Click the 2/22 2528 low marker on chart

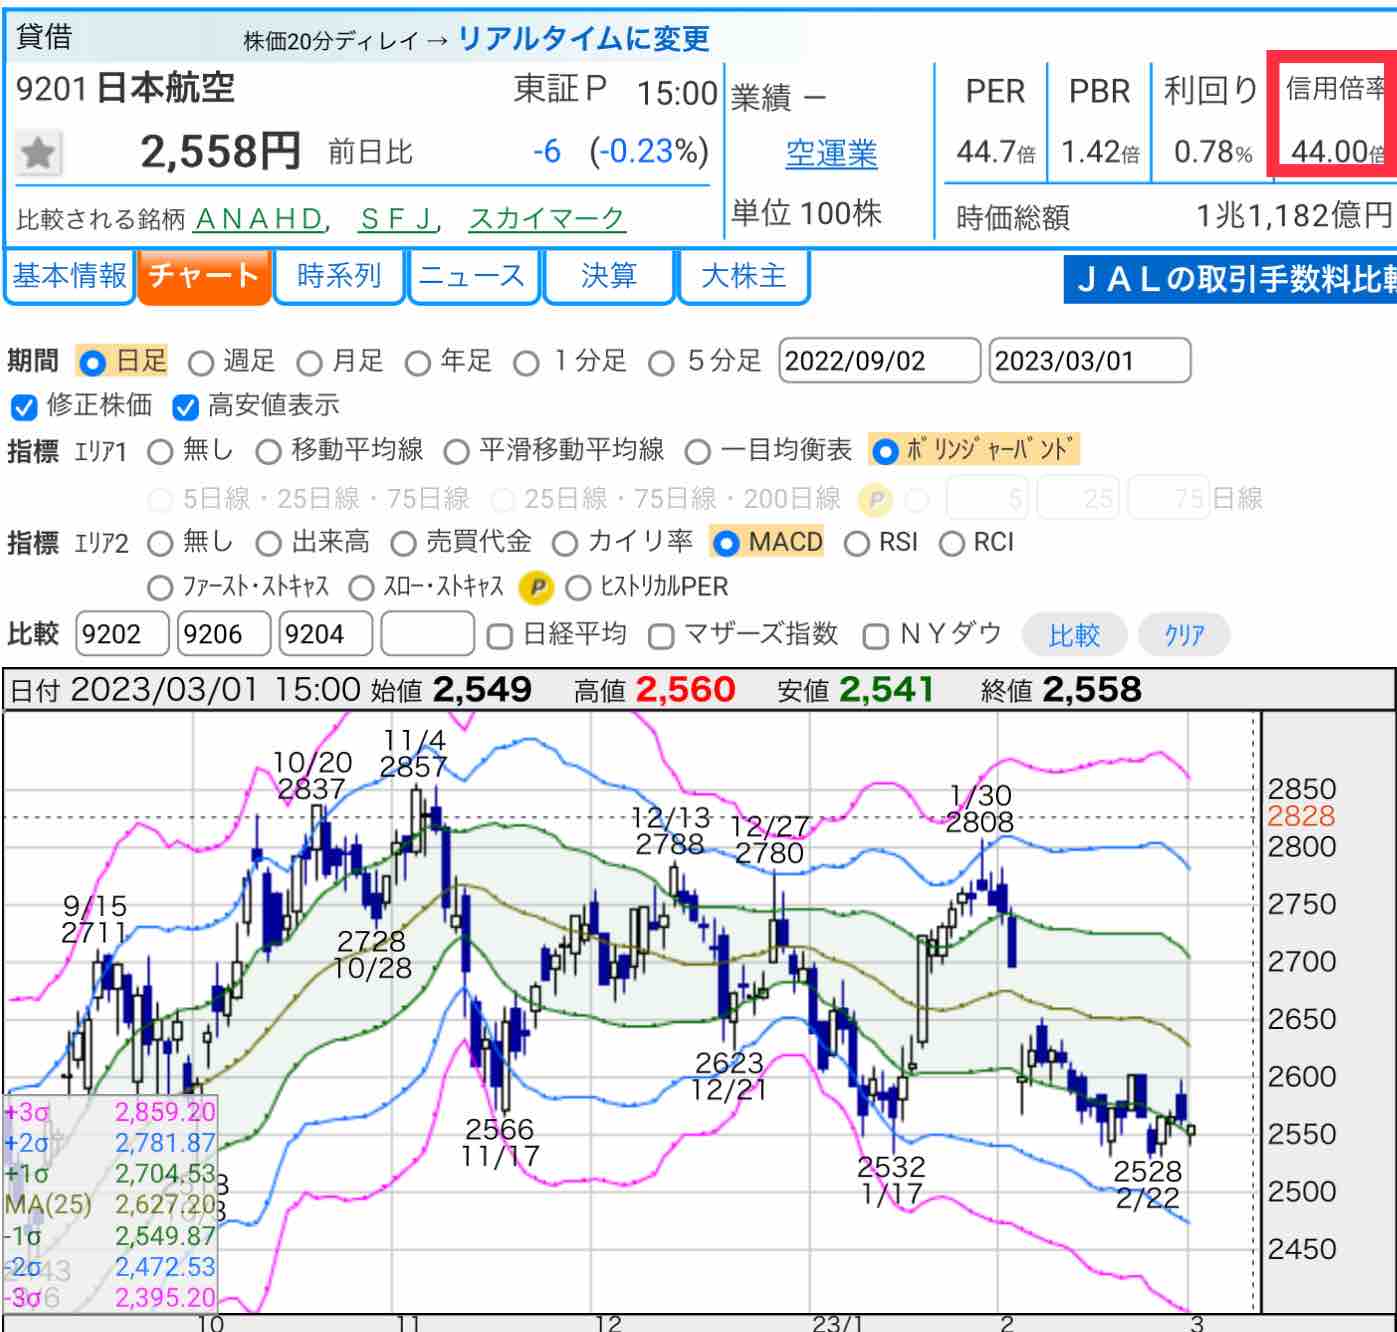pos(1148,1185)
